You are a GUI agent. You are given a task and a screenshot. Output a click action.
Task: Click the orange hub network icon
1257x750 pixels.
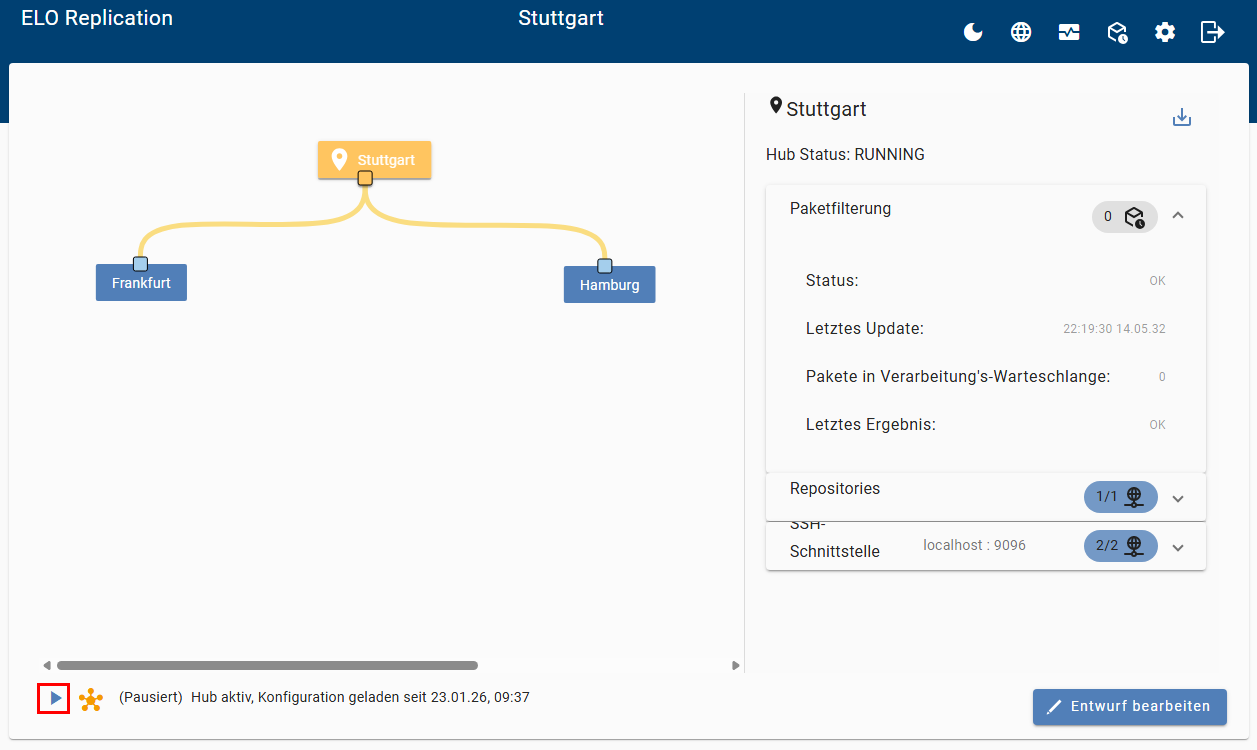click(x=91, y=699)
